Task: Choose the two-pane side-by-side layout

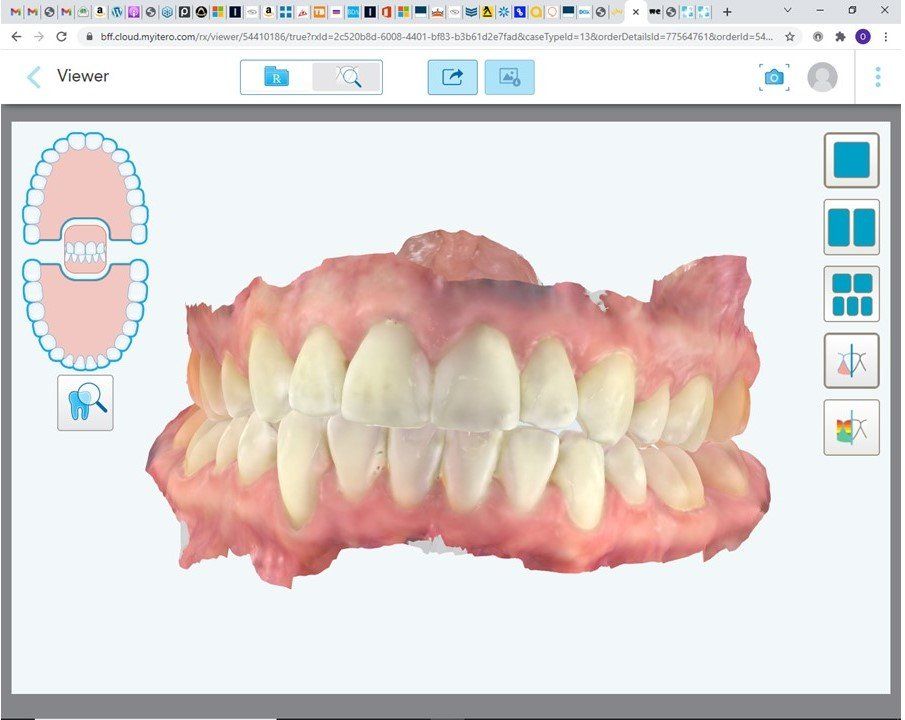Action: click(x=851, y=227)
